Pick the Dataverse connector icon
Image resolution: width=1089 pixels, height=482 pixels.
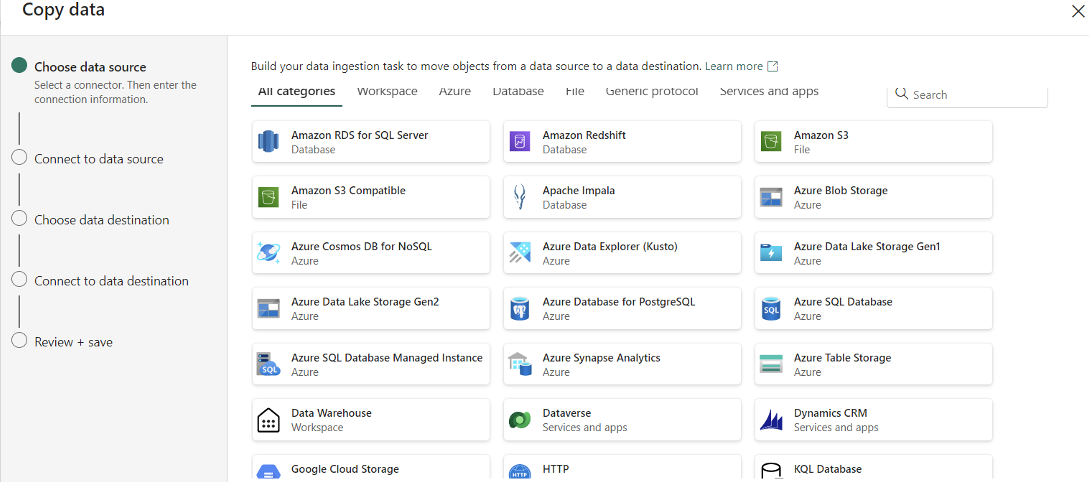click(x=519, y=420)
